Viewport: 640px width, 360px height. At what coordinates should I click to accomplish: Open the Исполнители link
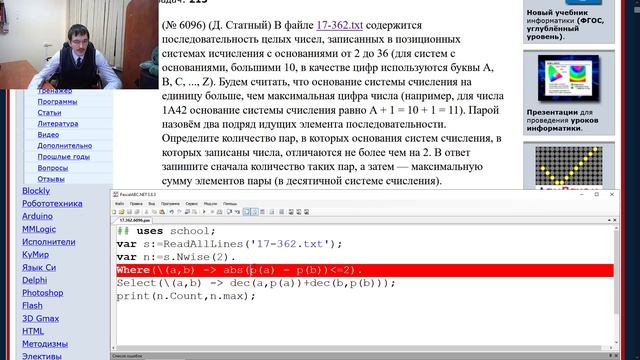(x=49, y=242)
